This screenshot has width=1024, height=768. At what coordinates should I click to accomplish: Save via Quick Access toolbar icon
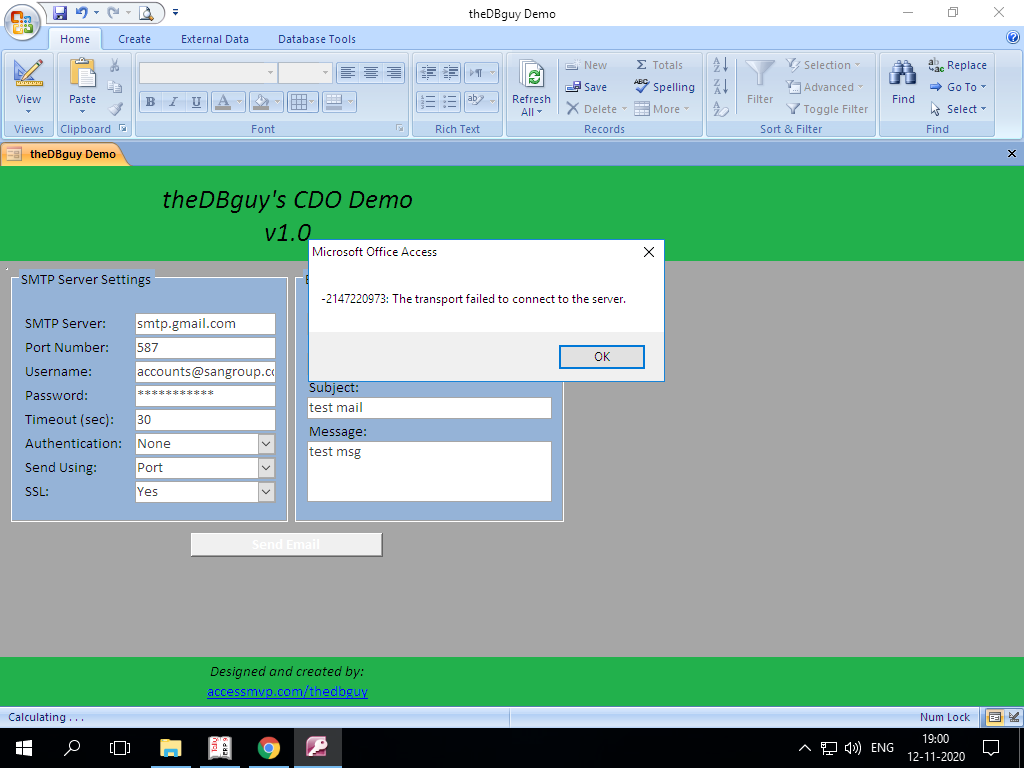point(59,12)
